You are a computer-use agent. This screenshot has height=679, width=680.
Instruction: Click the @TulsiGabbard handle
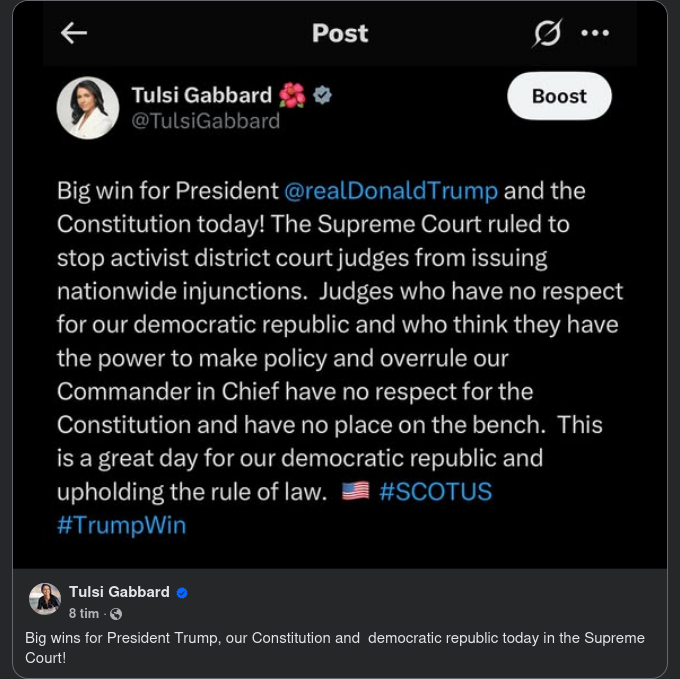coord(205,122)
